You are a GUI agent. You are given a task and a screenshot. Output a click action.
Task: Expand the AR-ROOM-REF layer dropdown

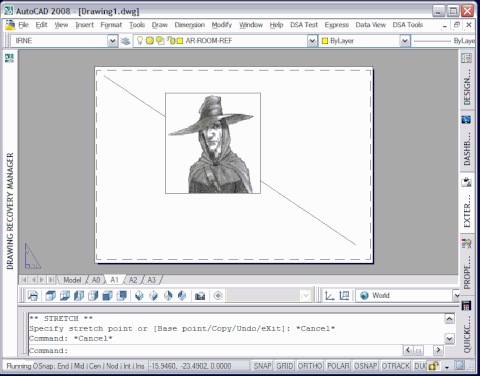click(312, 41)
